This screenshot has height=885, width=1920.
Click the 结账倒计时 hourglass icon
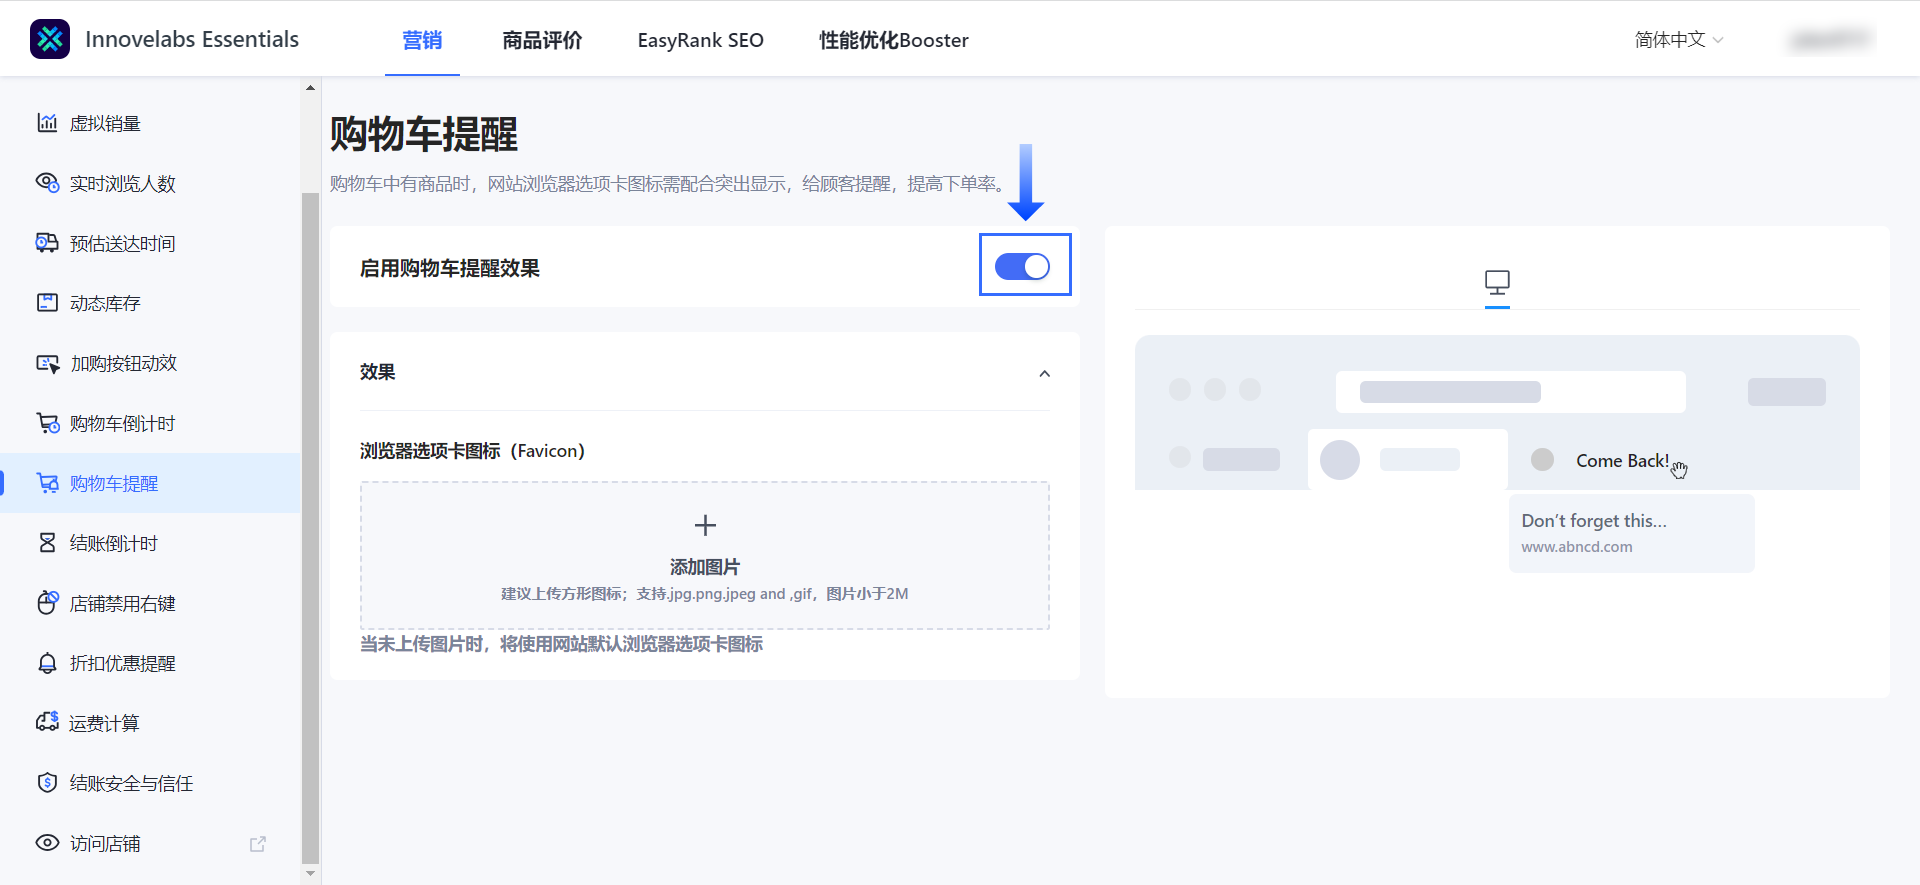click(x=47, y=543)
